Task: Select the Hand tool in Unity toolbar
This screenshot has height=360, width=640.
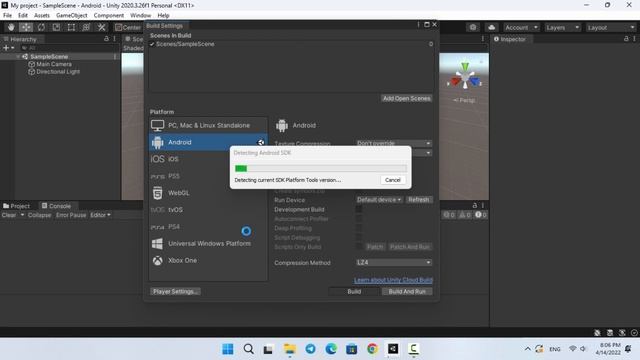Action: coord(11,27)
